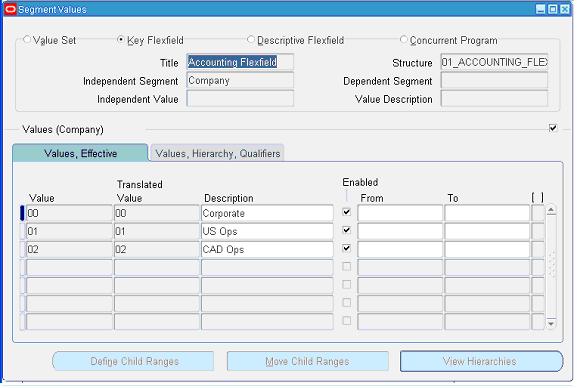Edit the US Ops description field
This screenshot has height=388, width=577.
267,231
